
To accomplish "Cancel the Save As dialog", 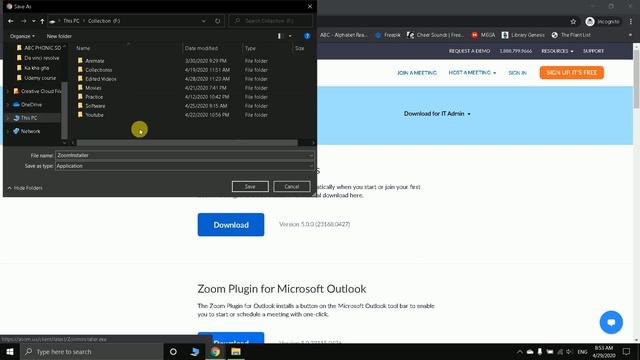I will (x=291, y=187).
